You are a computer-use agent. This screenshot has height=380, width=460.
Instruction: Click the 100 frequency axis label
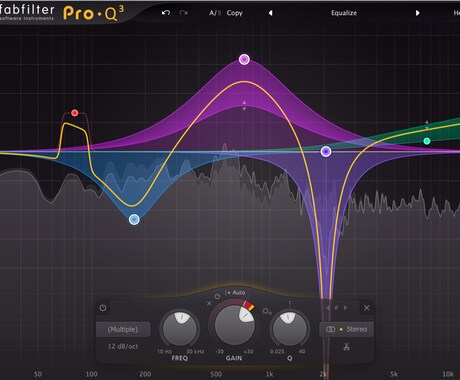point(91,374)
